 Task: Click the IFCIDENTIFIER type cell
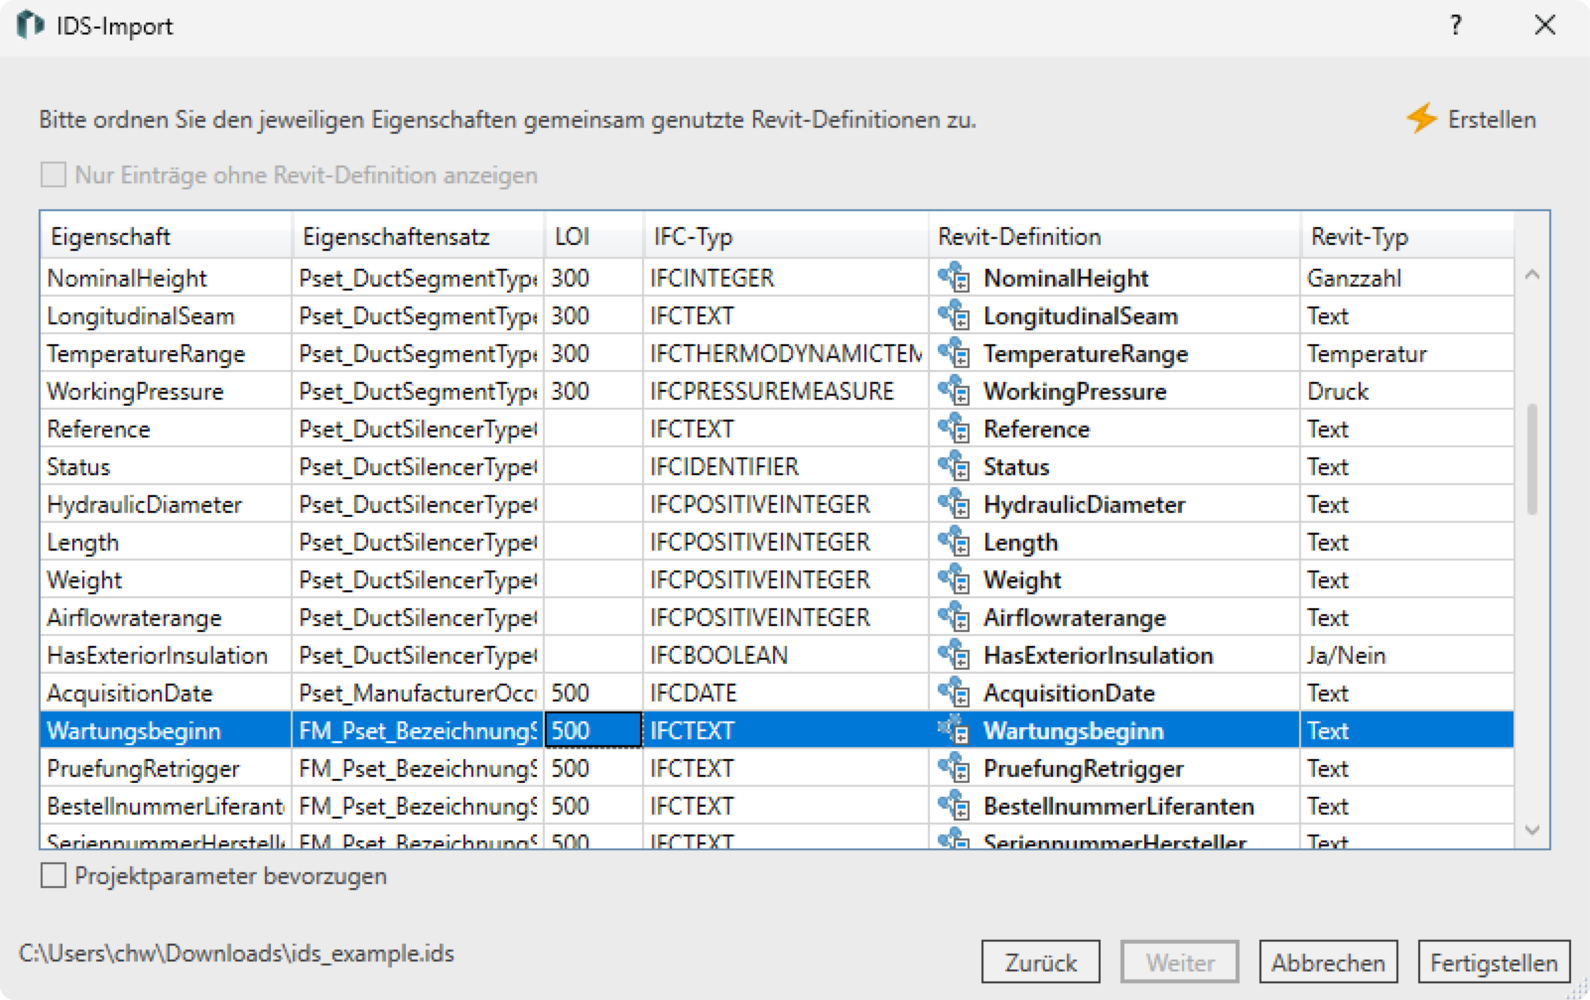point(785,466)
